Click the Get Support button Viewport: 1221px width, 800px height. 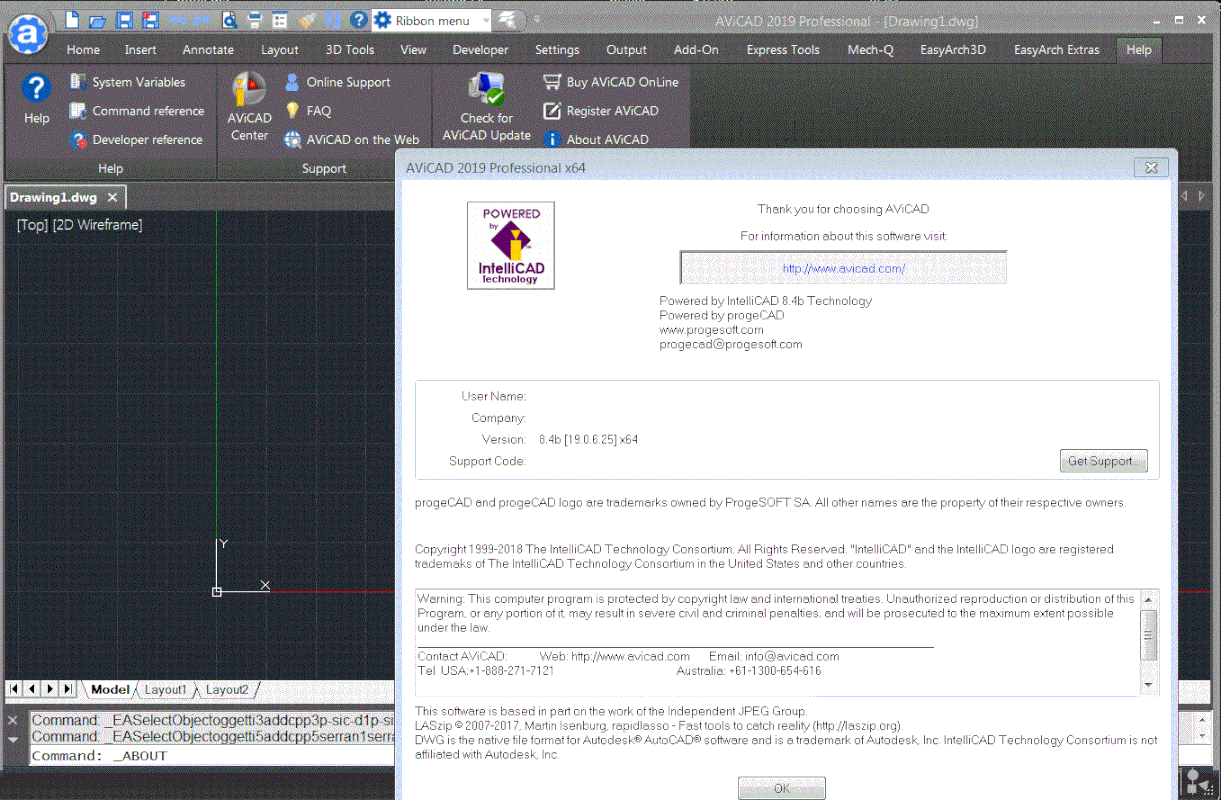tap(1103, 461)
